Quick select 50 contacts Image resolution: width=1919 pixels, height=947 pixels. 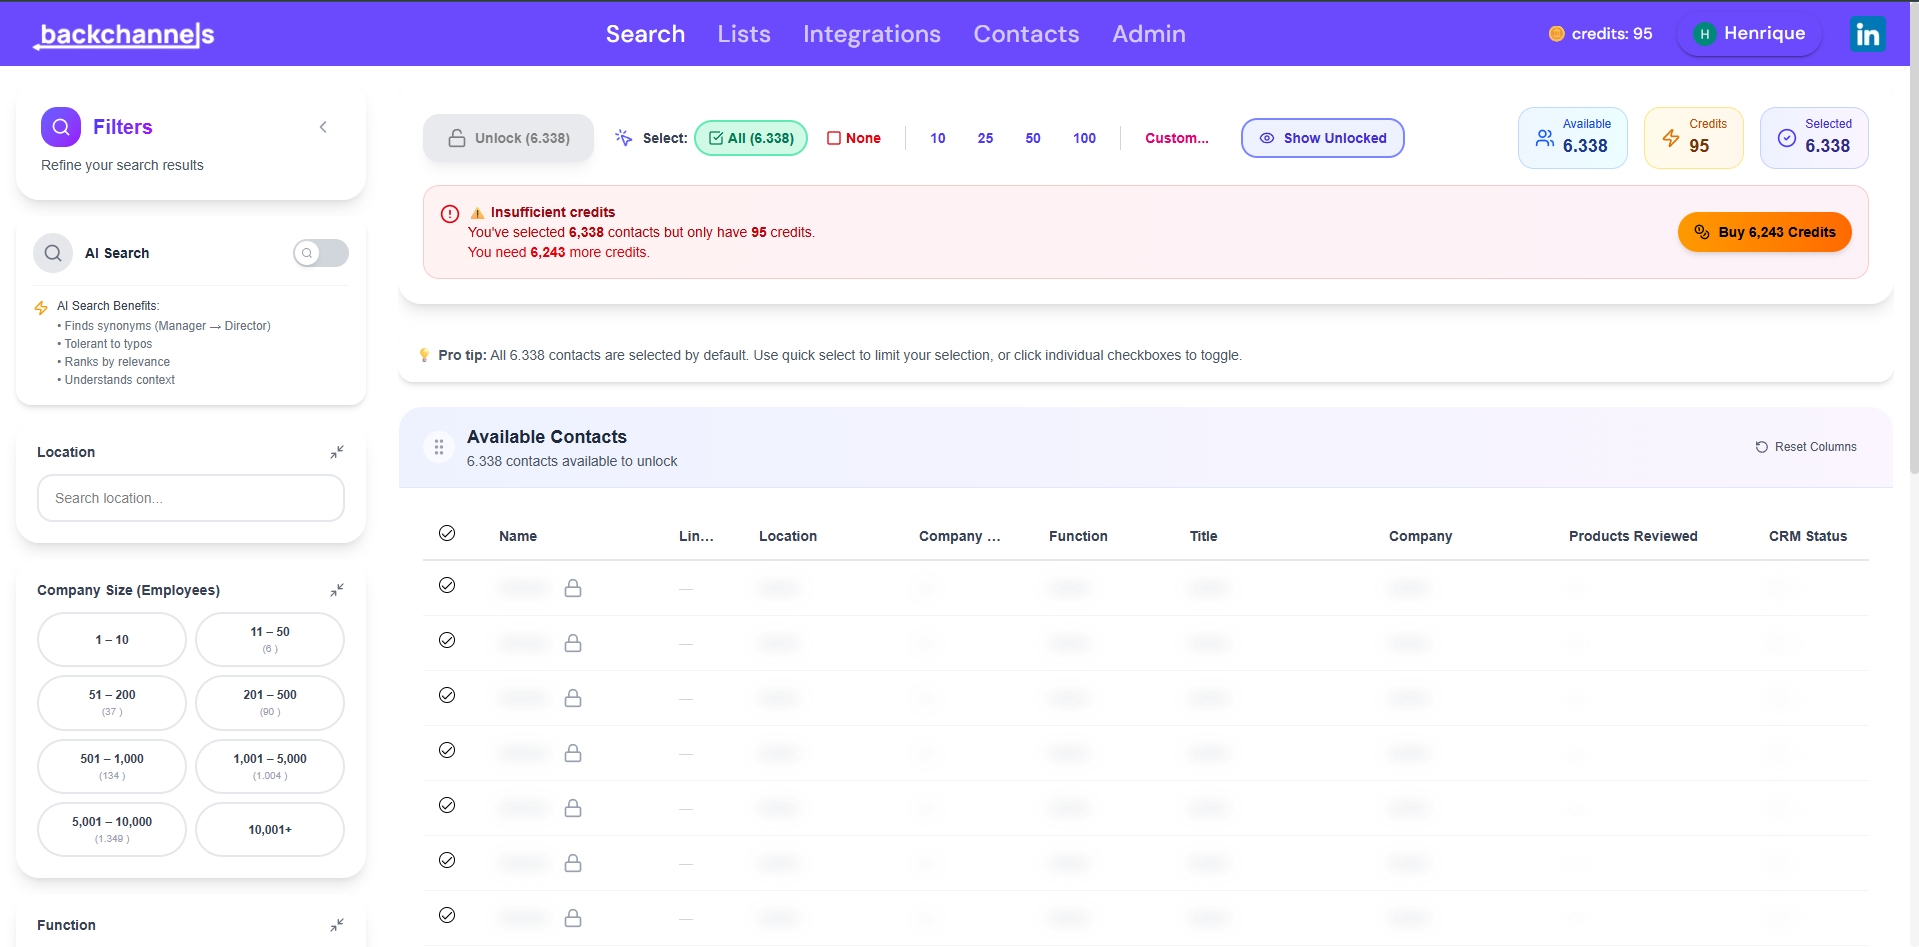1033,138
